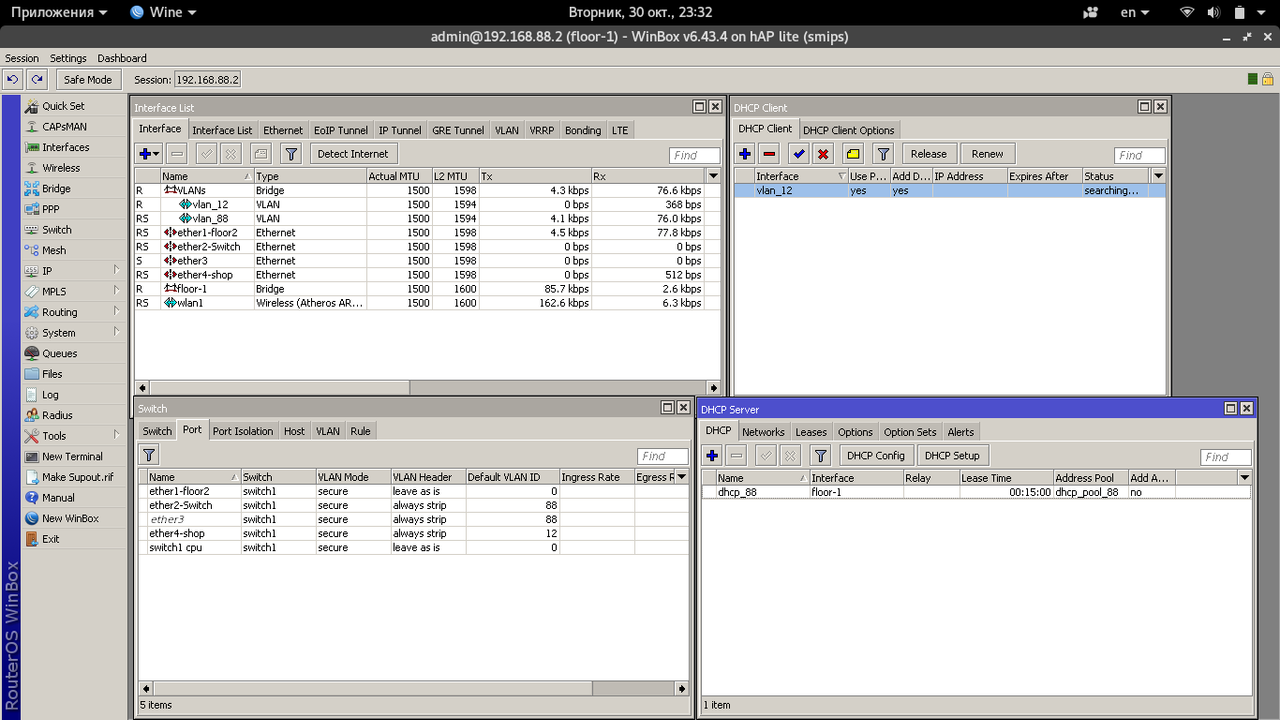The height and width of the screenshot is (720, 1280).
Task: Click the enable checkmark icon in DHCP Client
Action: point(798,154)
